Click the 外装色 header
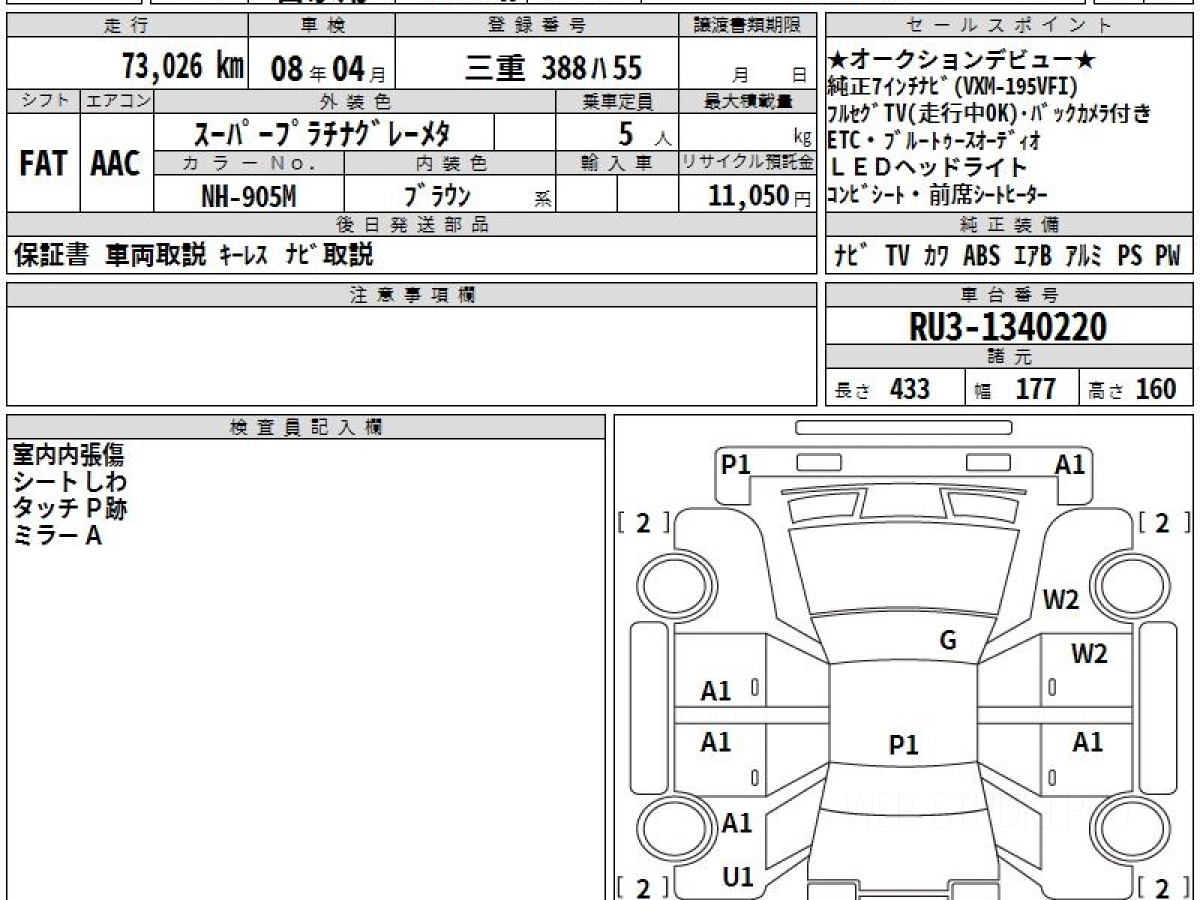 click(355, 101)
